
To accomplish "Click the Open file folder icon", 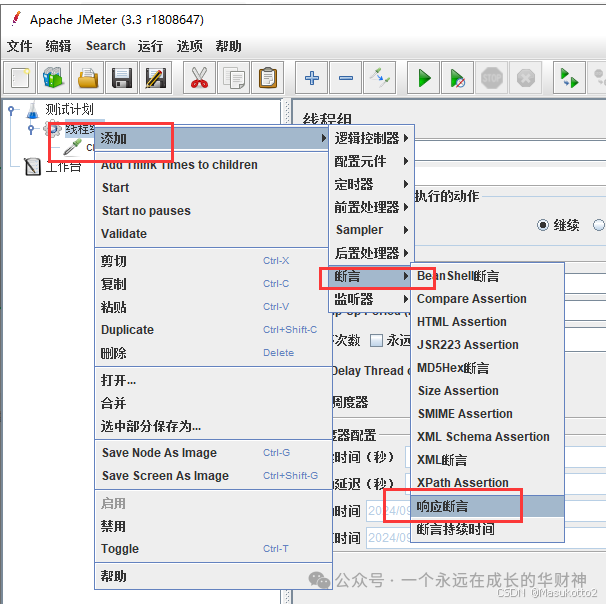I will [x=87, y=77].
